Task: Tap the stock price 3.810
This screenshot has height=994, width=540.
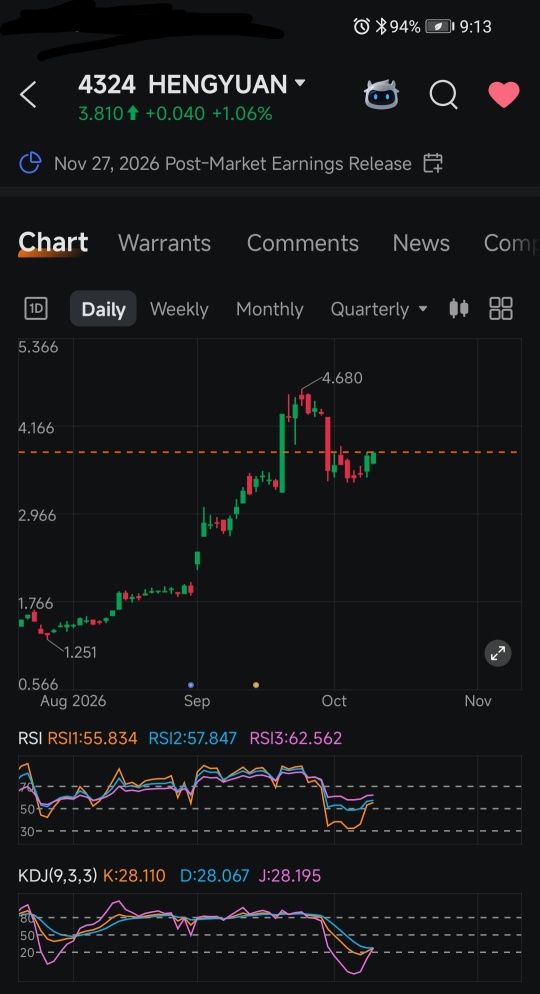Action: pyautogui.click(x=100, y=113)
